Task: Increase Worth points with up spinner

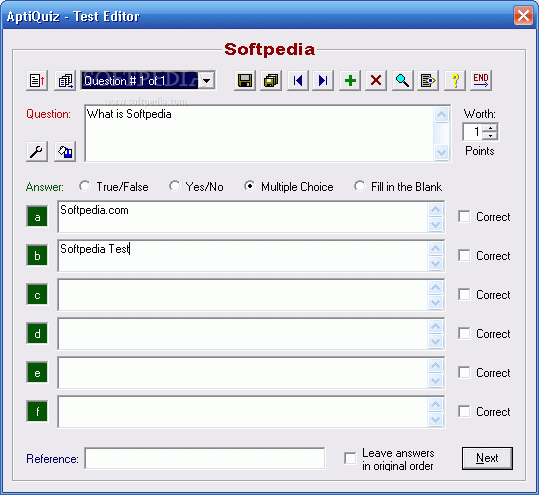Action: (x=490, y=128)
